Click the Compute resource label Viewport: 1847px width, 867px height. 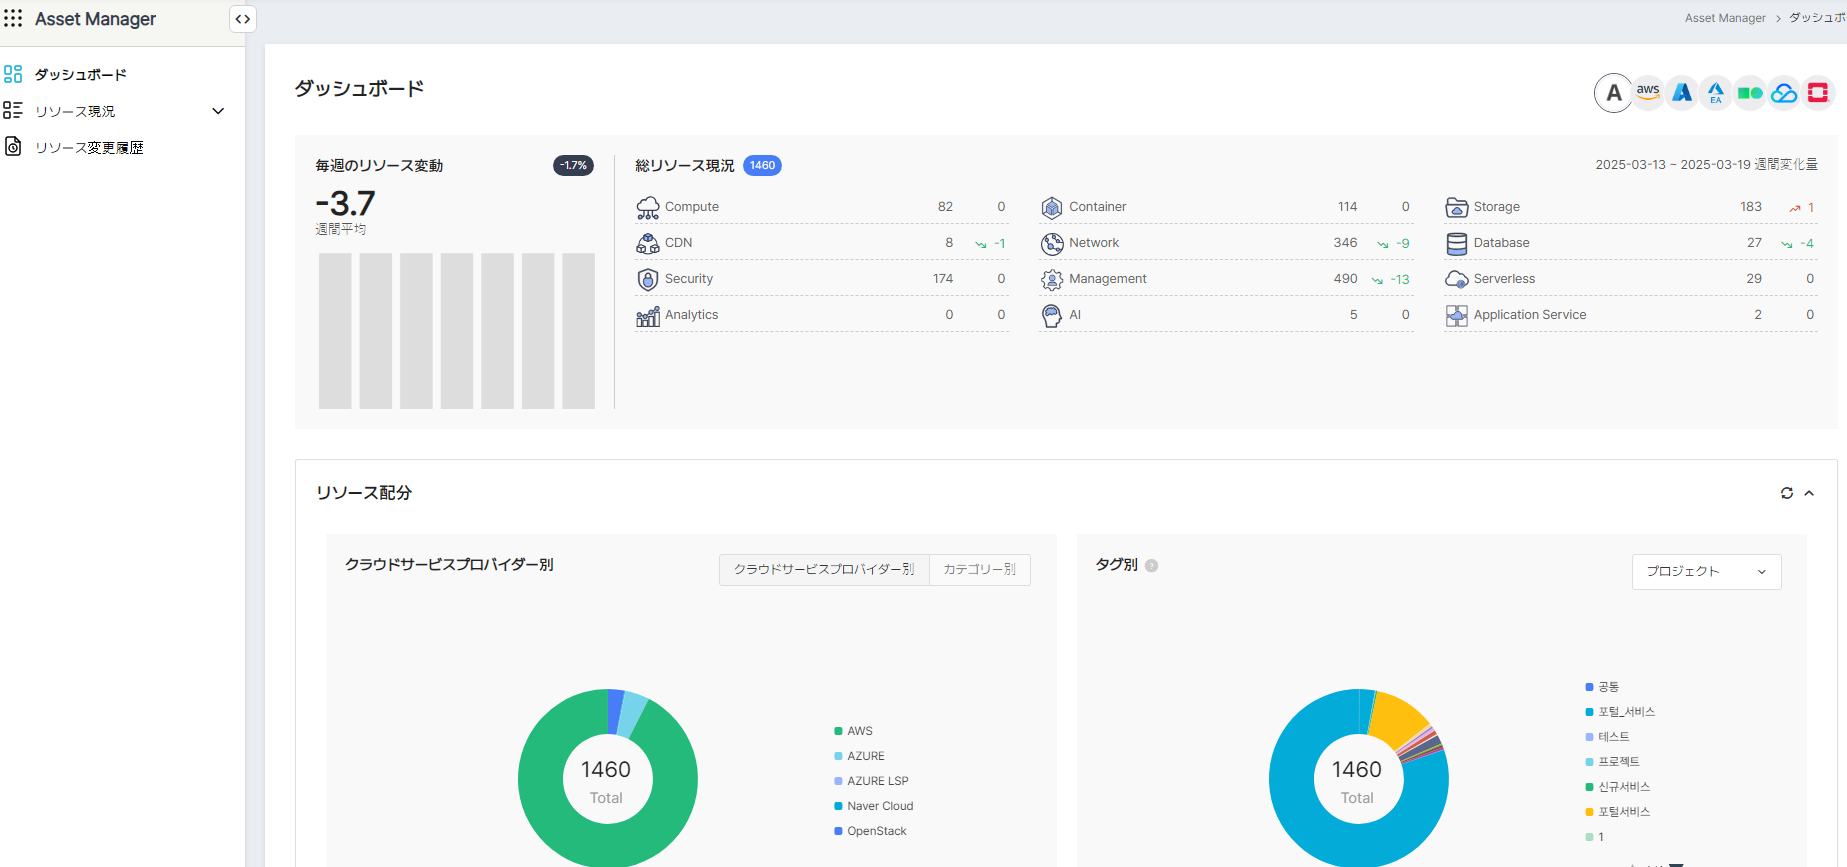tap(692, 207)
